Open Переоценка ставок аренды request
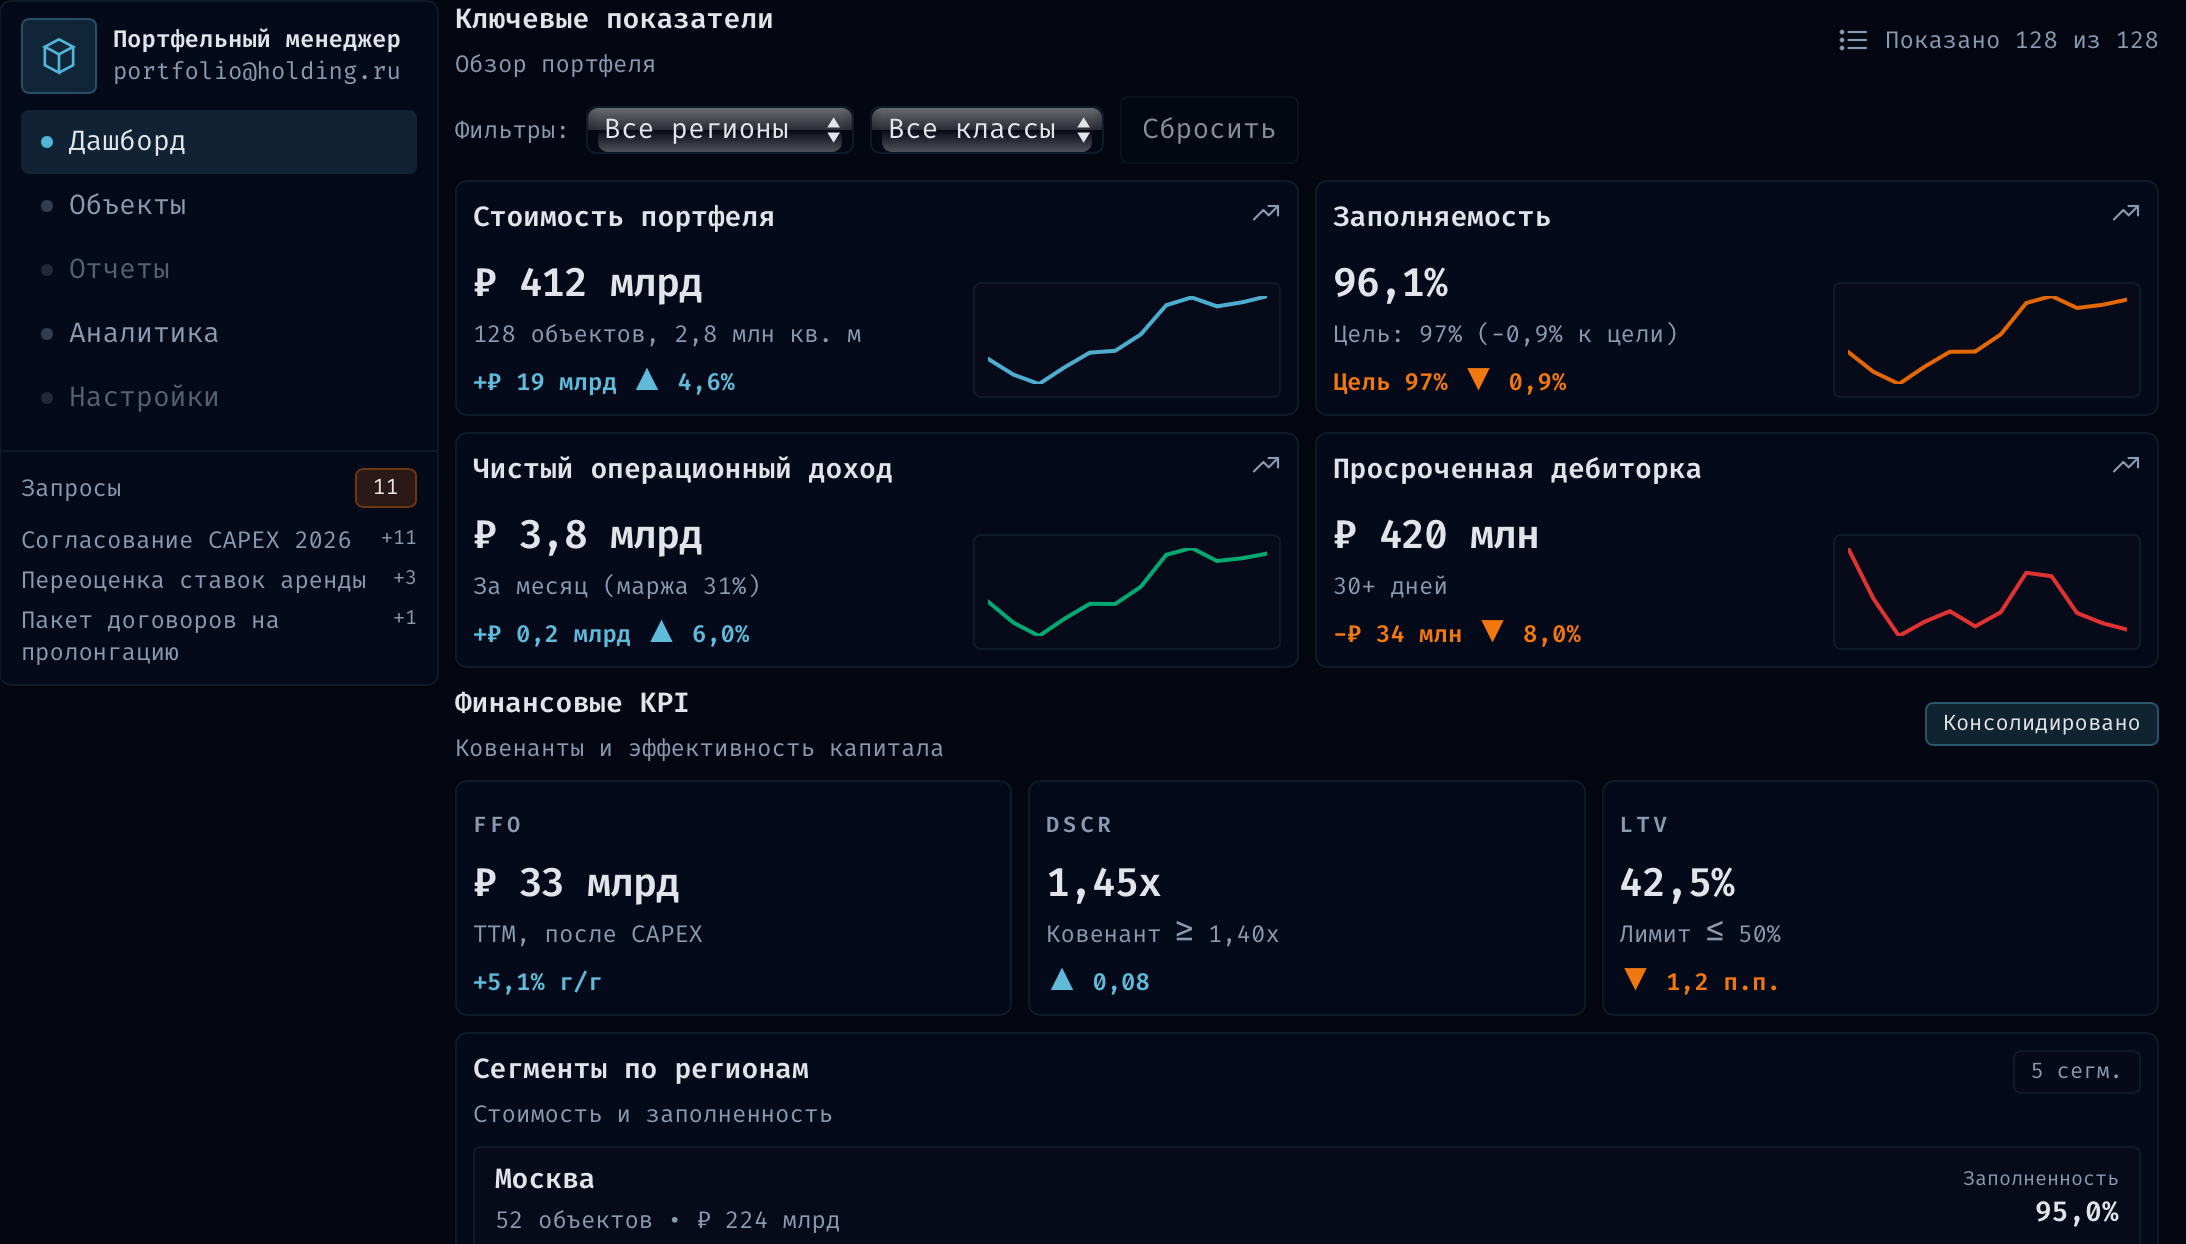Viewport: 2186px width, 1244px height. click(x=194, y=580)
